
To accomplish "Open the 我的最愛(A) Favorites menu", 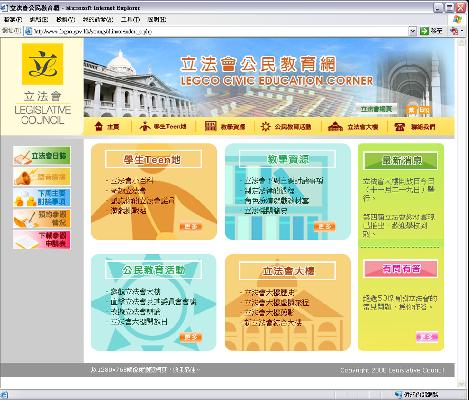I will pyautogui.click(x=98, y=20).
